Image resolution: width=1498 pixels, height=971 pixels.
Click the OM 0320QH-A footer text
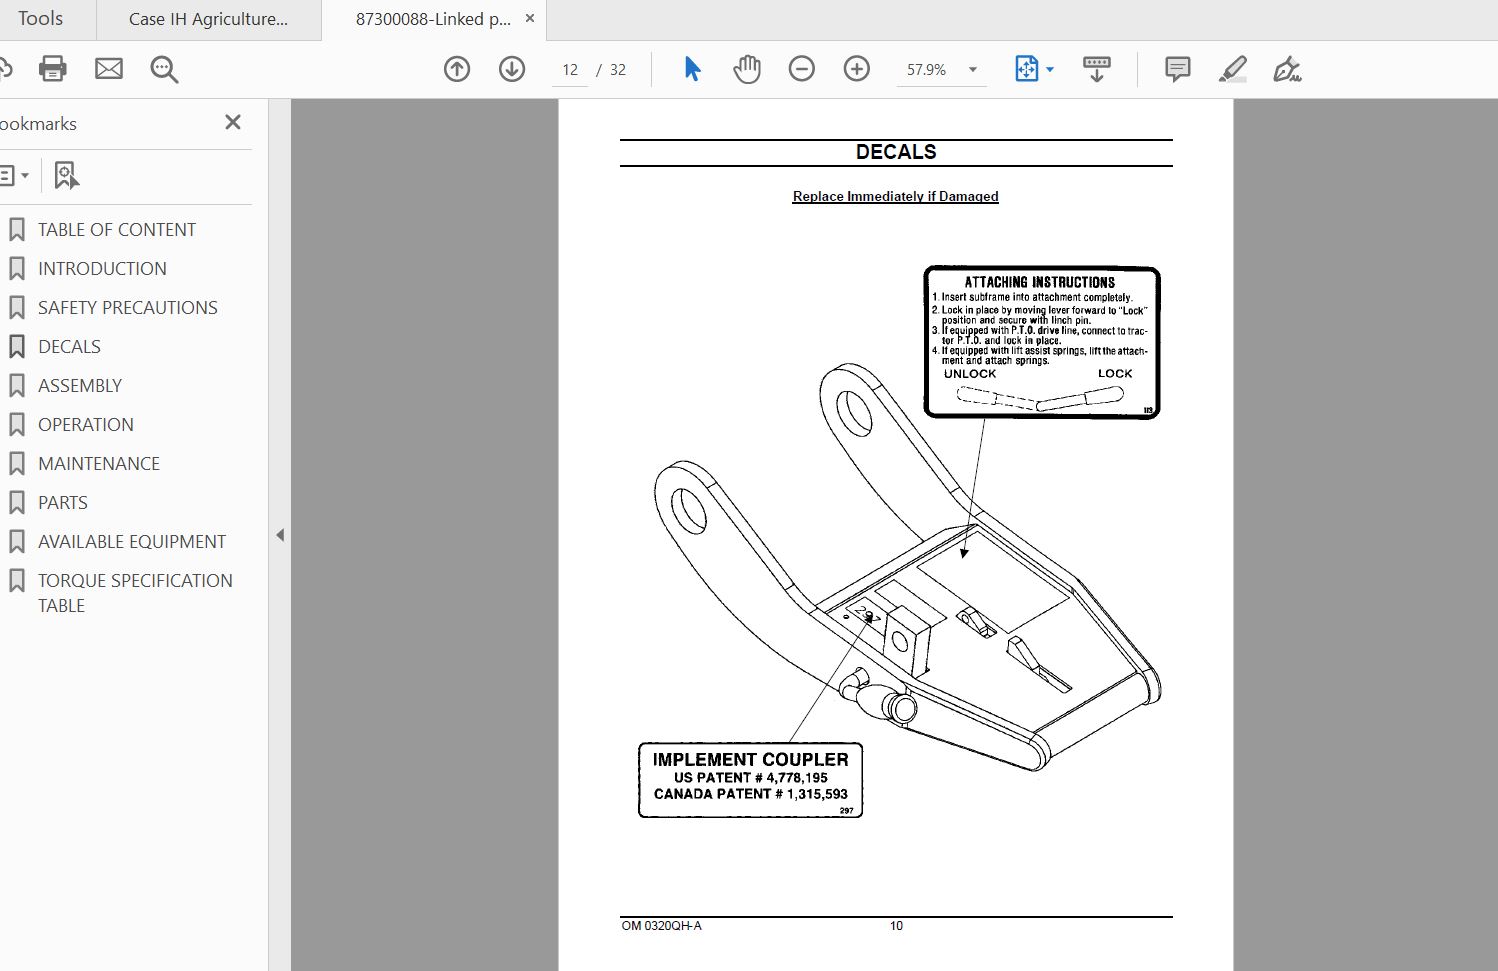click(662, 926)
